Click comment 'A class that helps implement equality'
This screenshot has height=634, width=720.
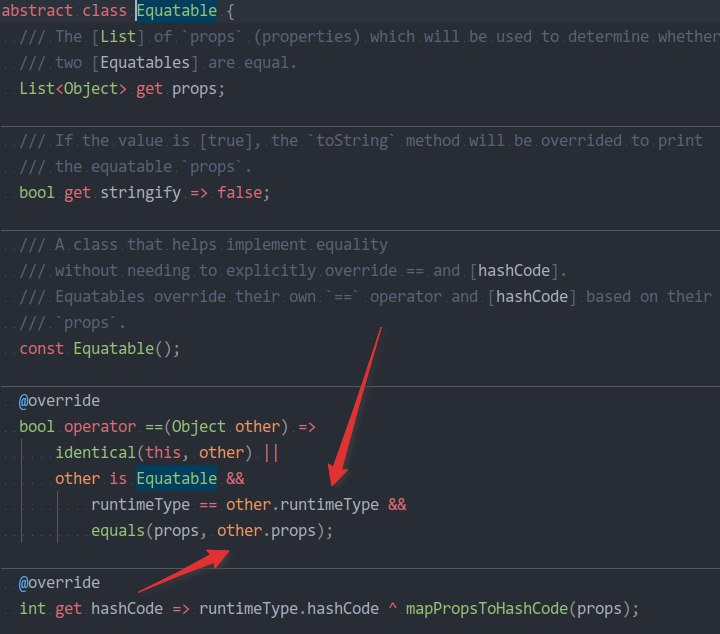pos(221,245)
